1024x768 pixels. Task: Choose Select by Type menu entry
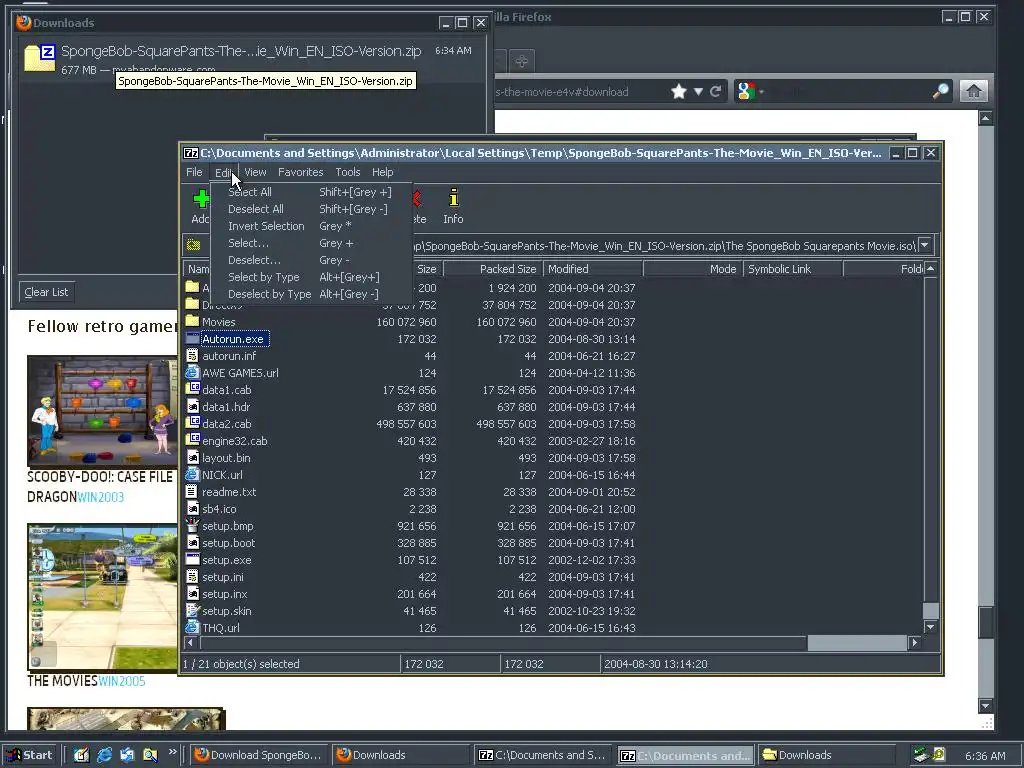point(310,277)
